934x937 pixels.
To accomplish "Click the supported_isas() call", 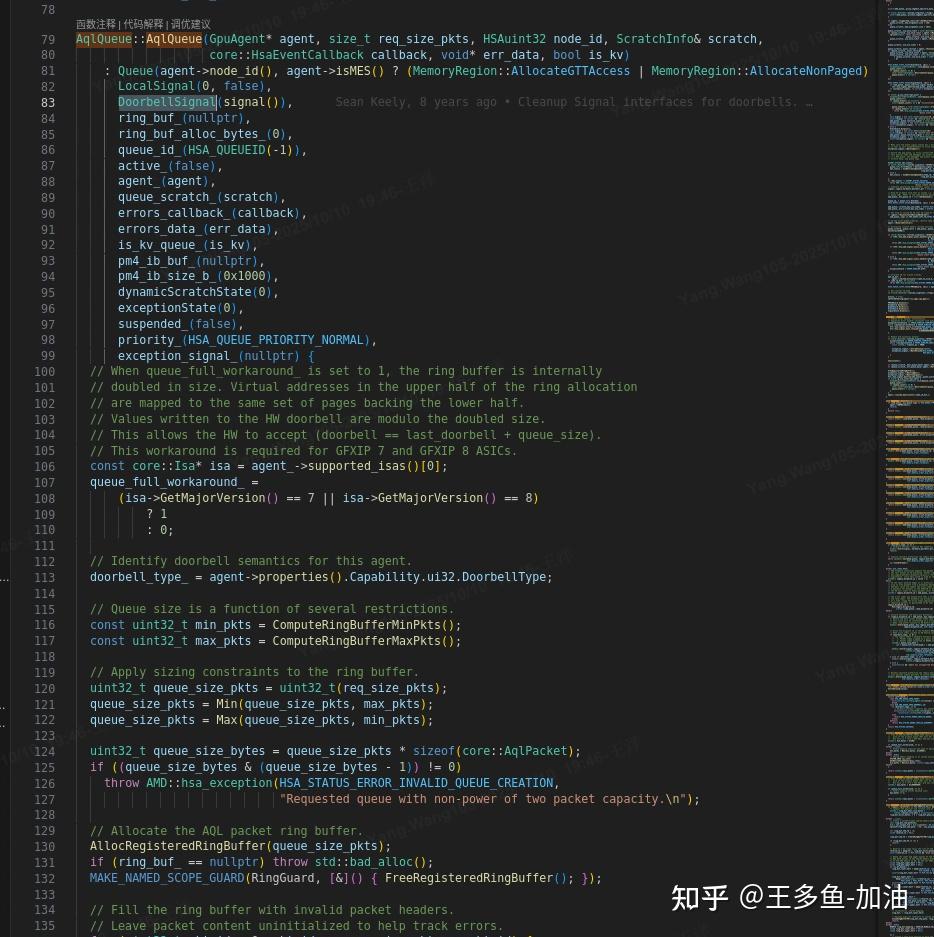I will pyautogui.click(x=363, y=466).
